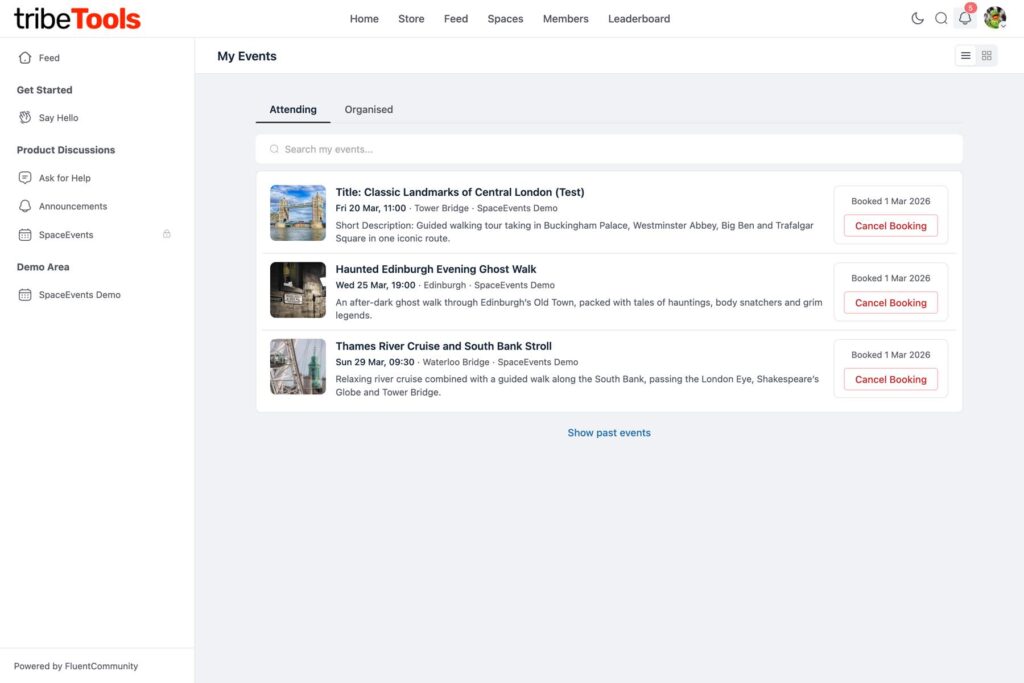Image resolution: width=1024 pixels, height=683 pixels.
Task: Open the user profile avatar menu
Action: coord(994,18)
